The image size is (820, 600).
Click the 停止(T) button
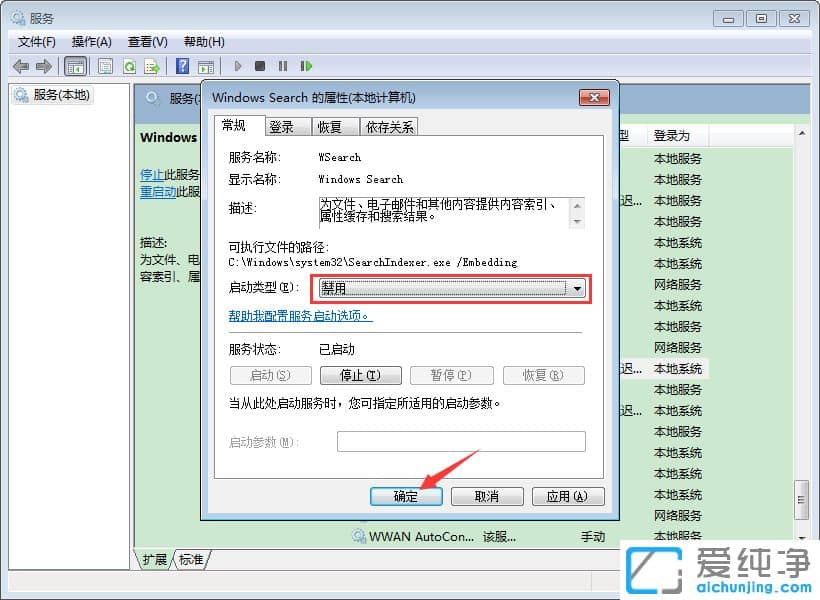tap(360, 376)
